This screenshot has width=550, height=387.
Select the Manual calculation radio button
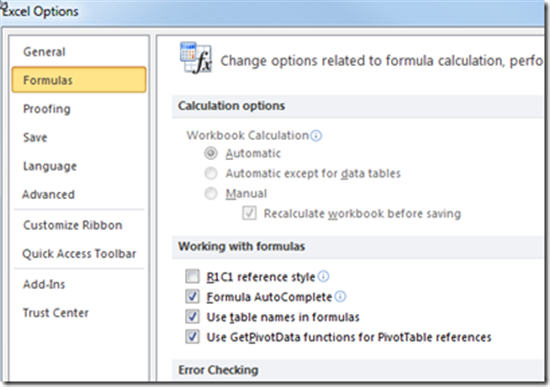(x=211, y=193)
